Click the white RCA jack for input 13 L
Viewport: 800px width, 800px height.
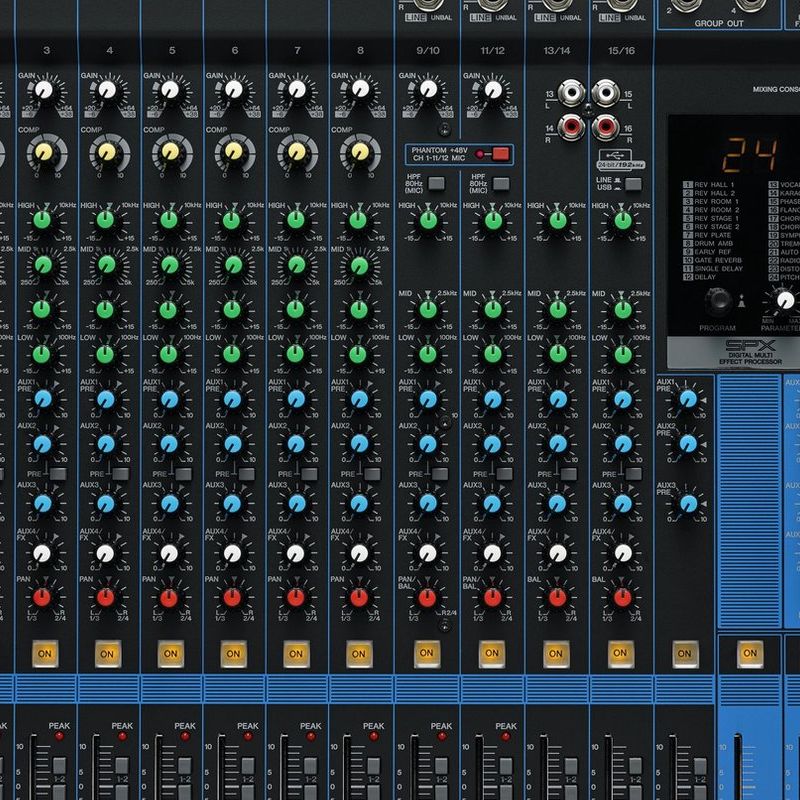(x=572, y=94)
